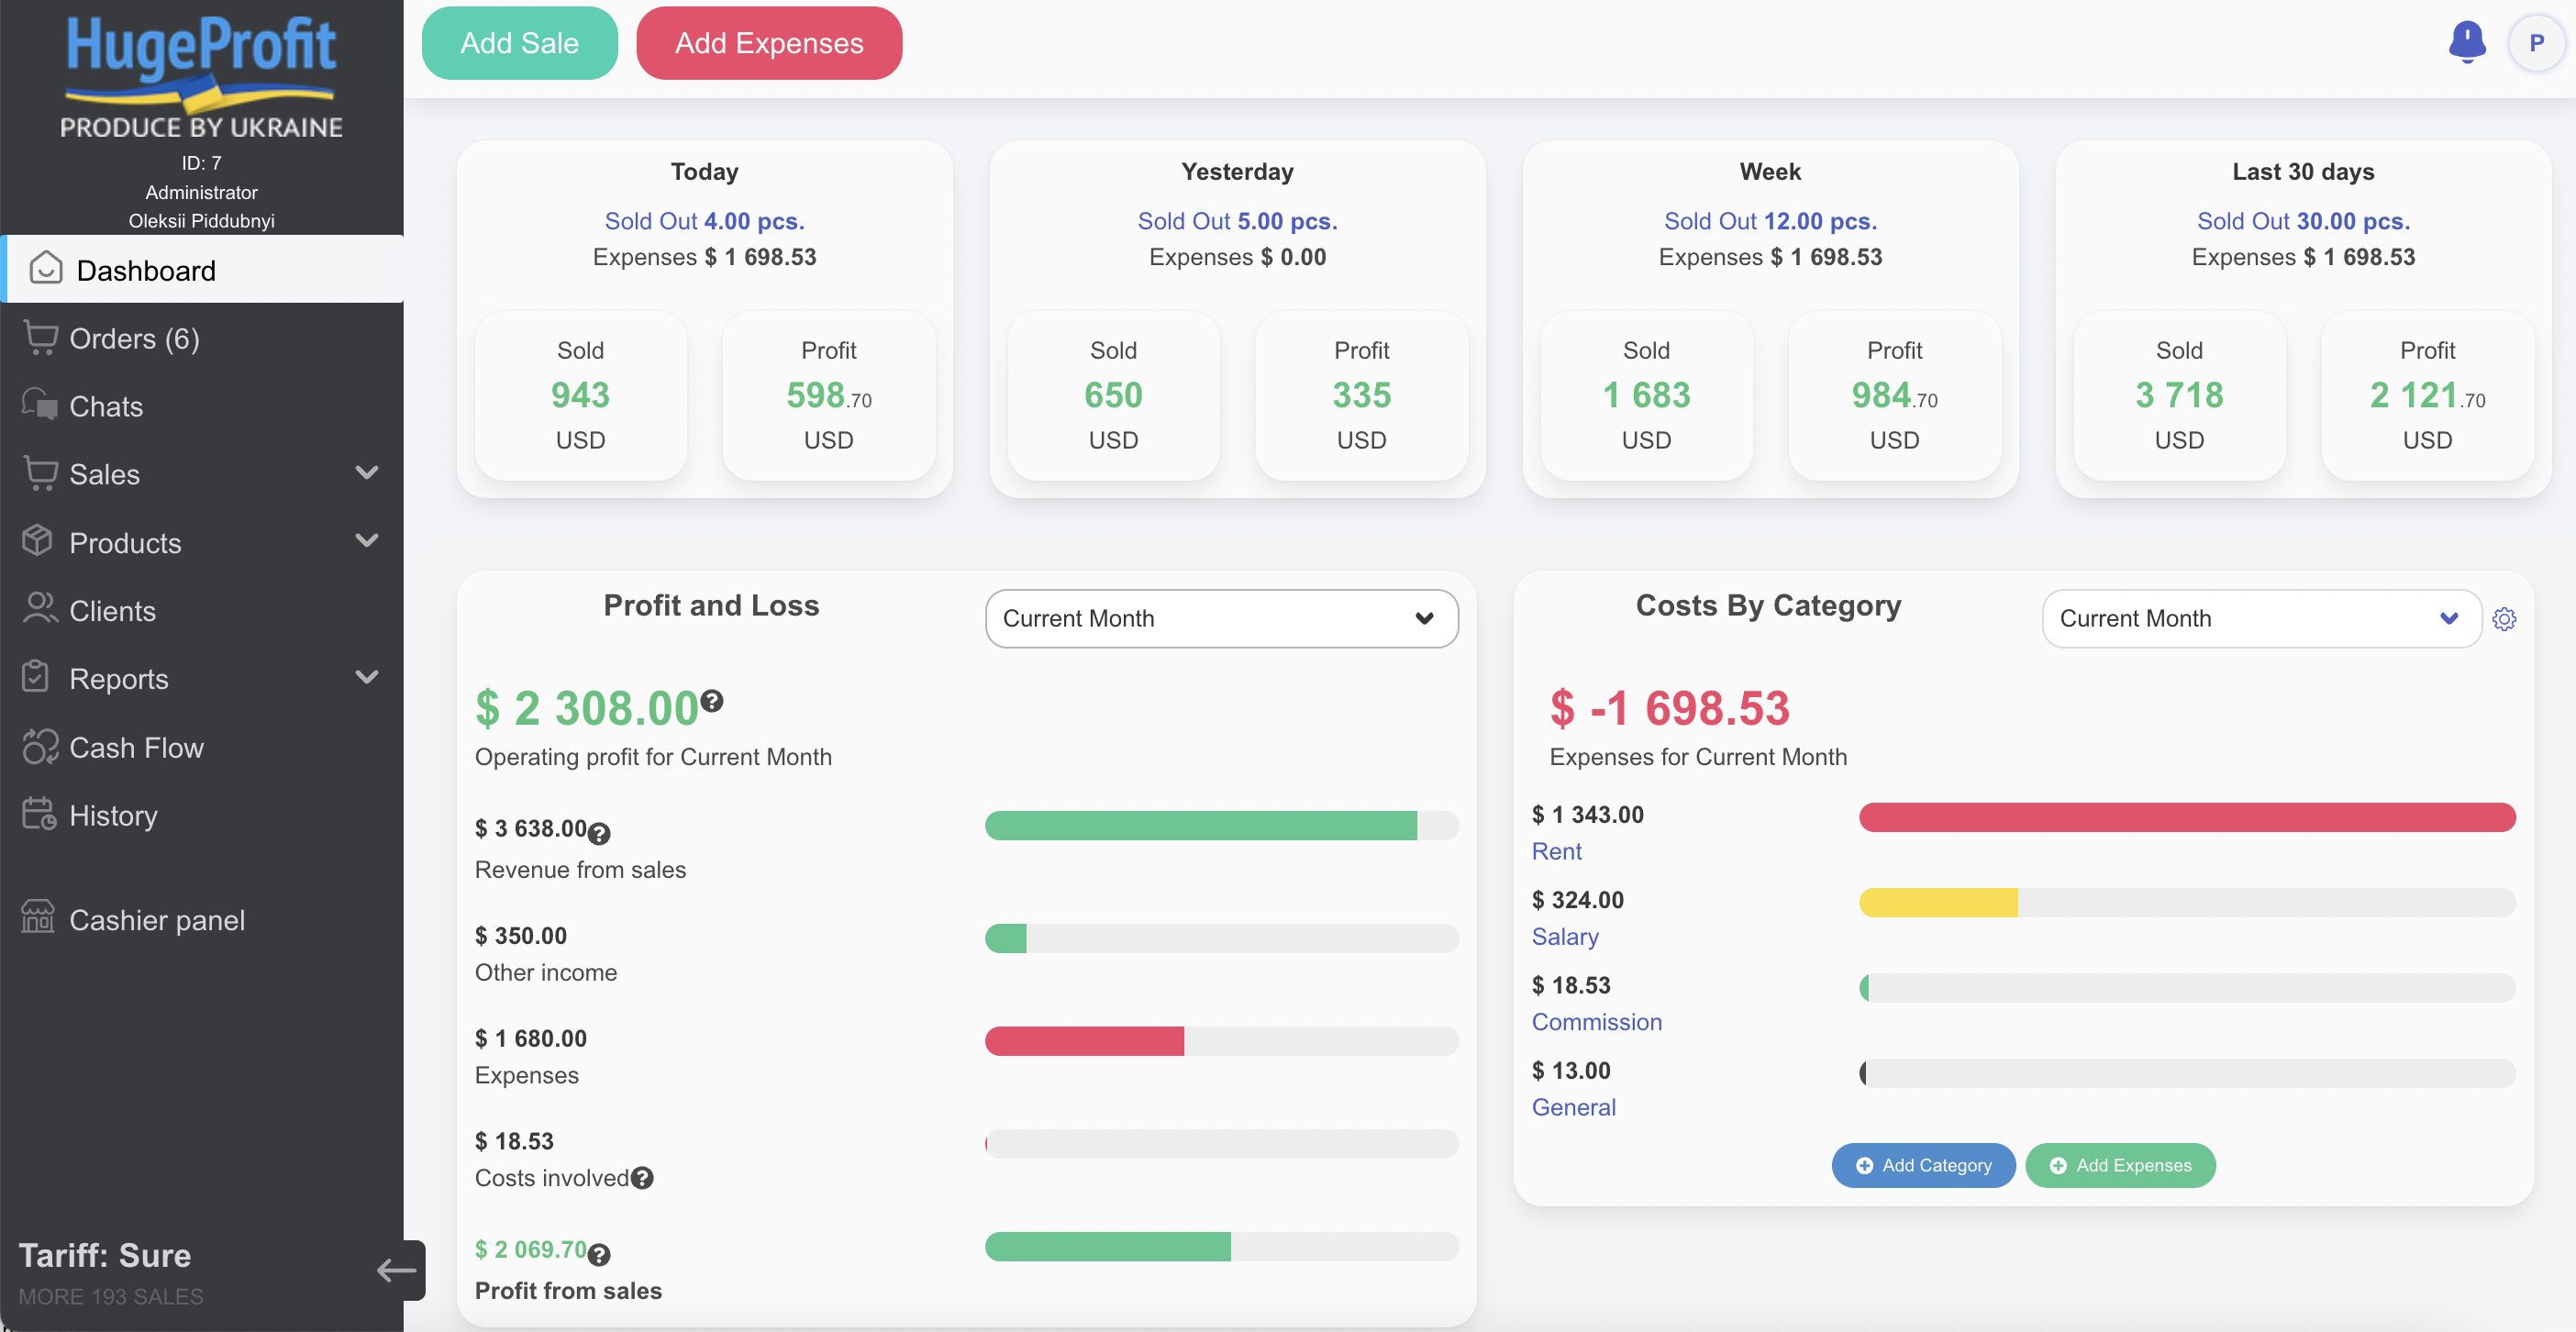Click help icon beside operating profit amount

pos(711,700)
